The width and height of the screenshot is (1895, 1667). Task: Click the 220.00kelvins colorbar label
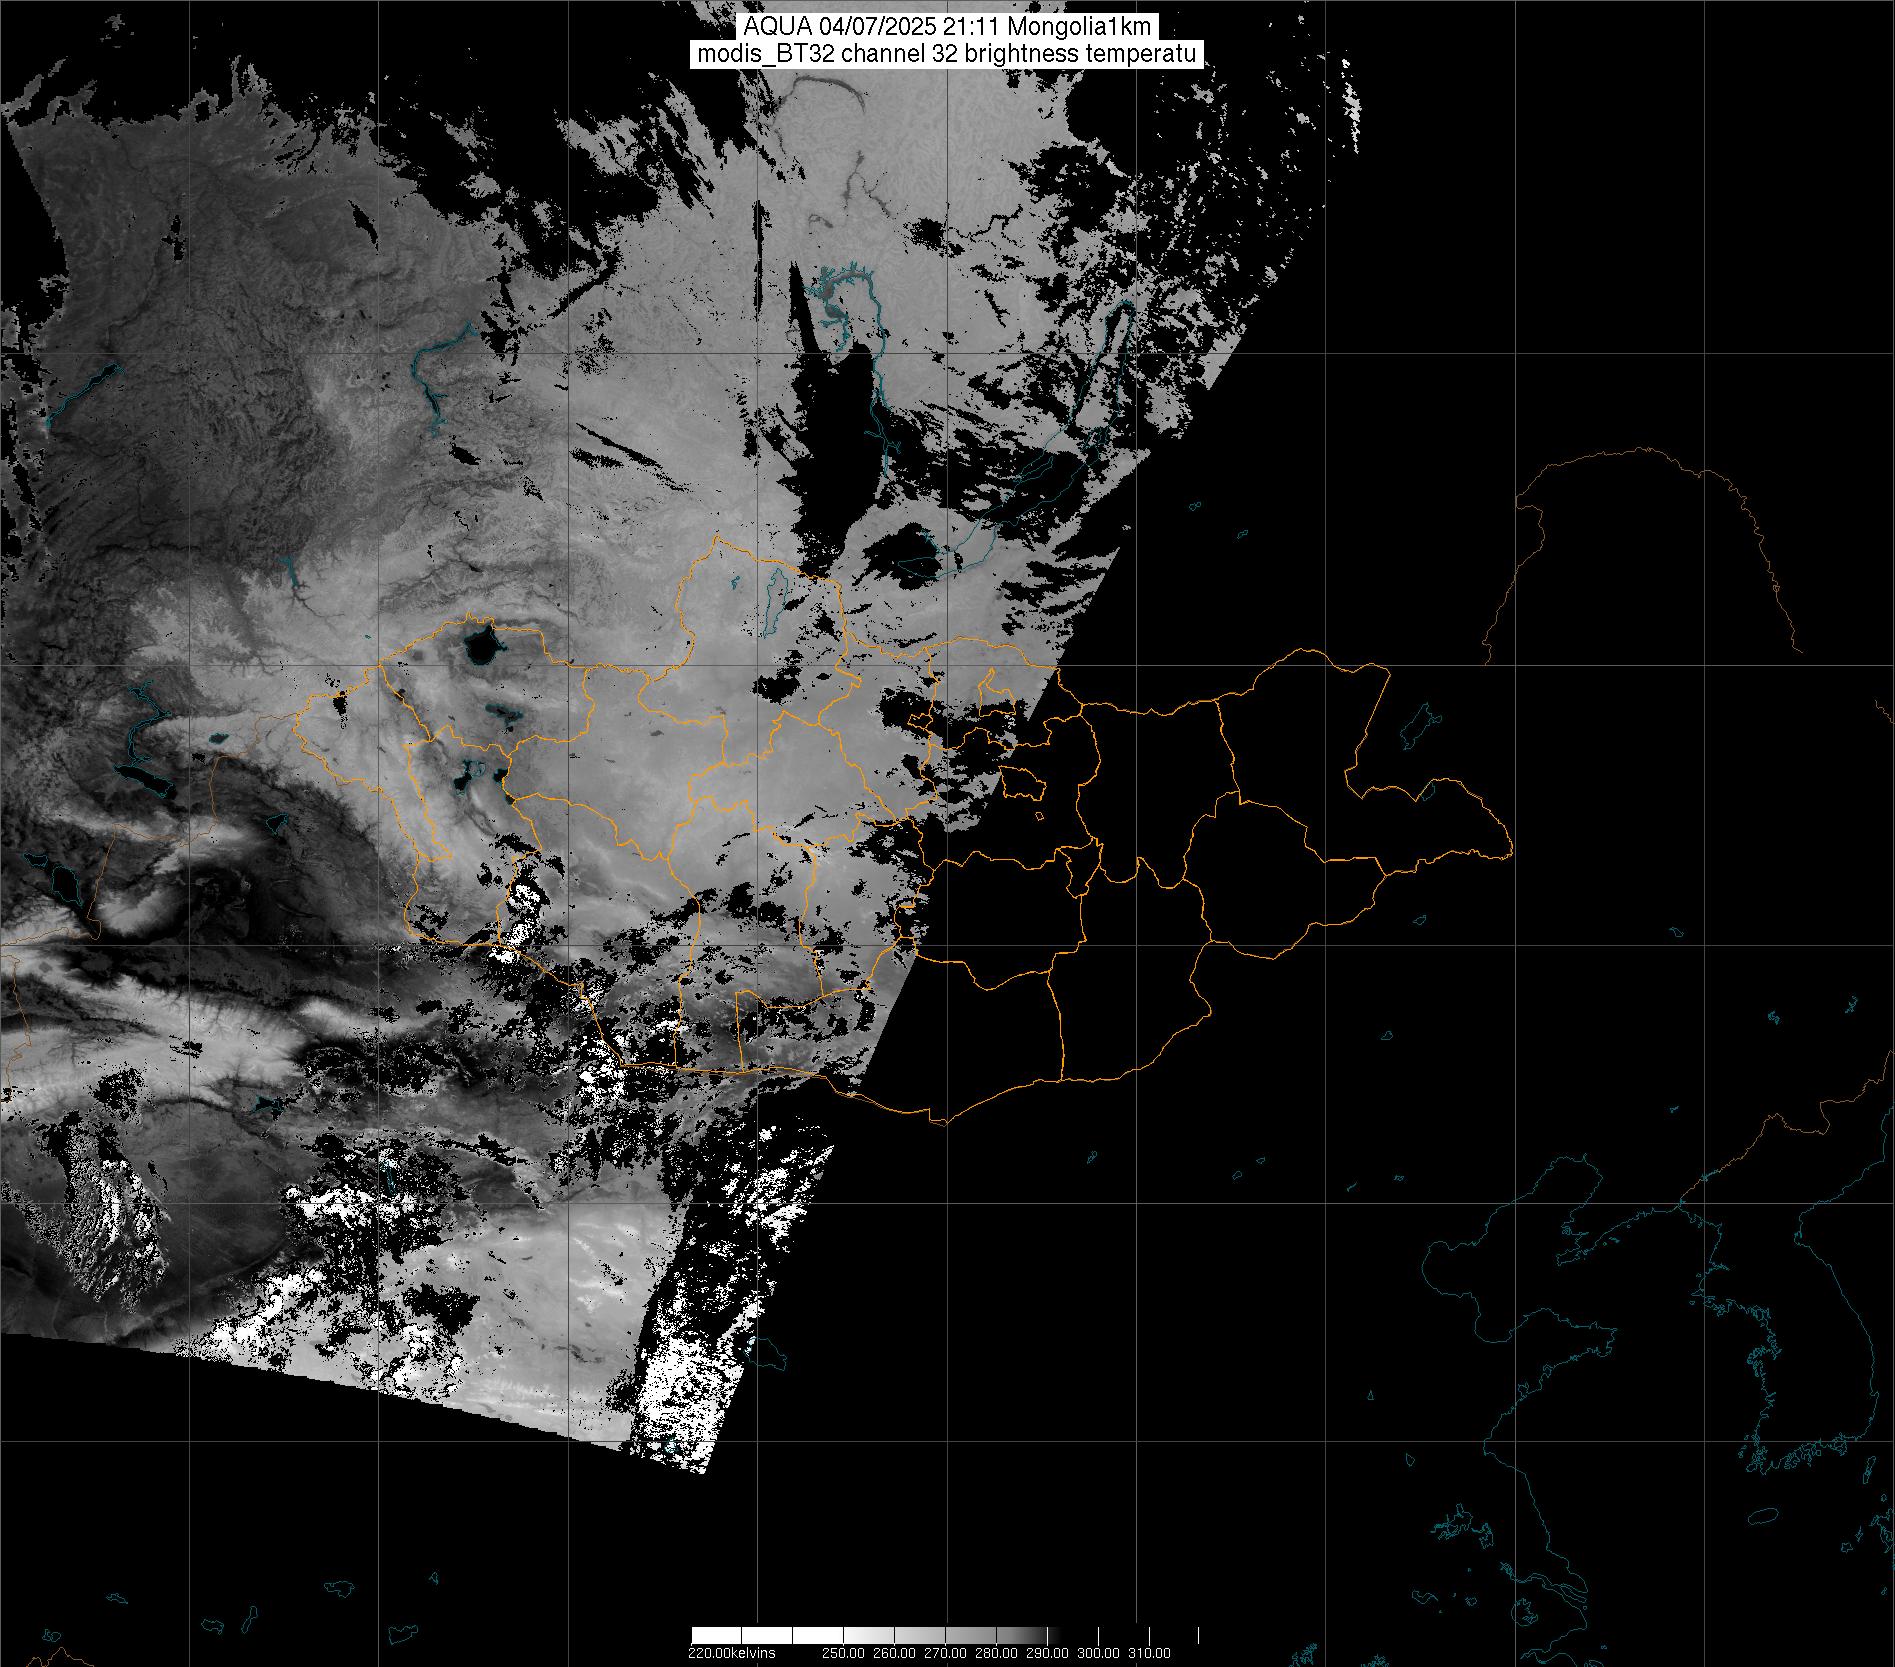coord(731,1652)
